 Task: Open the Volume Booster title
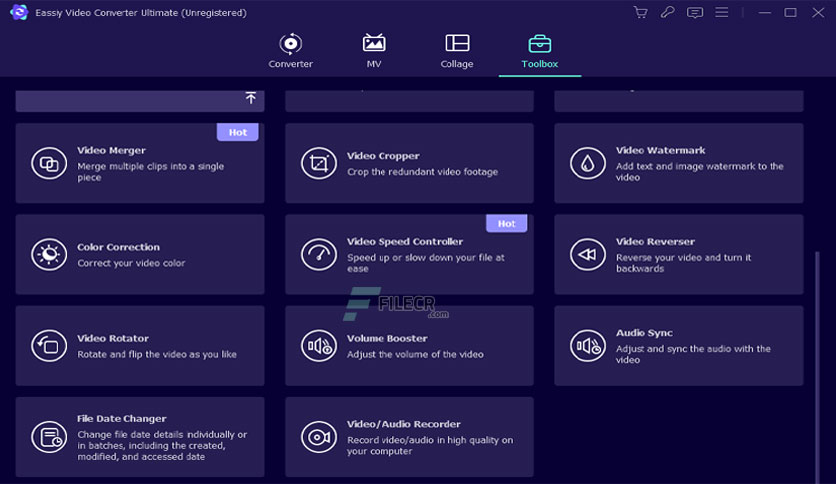(387, 338)
